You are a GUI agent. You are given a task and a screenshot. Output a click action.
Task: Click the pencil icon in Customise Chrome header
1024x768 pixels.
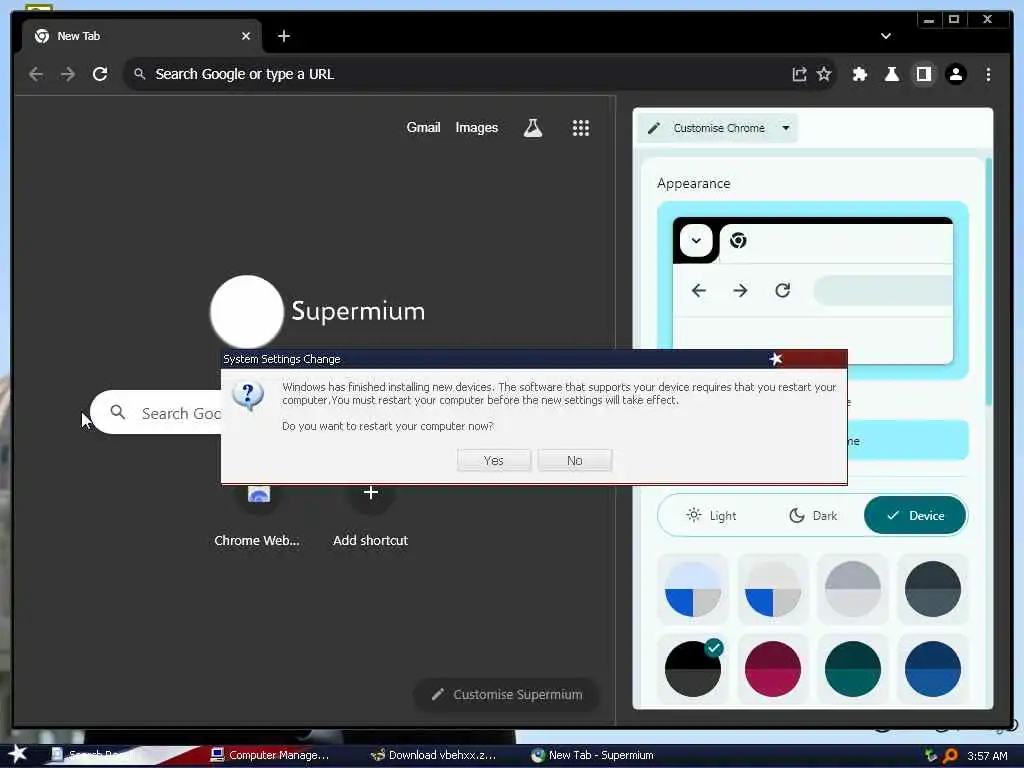[654, 128]
